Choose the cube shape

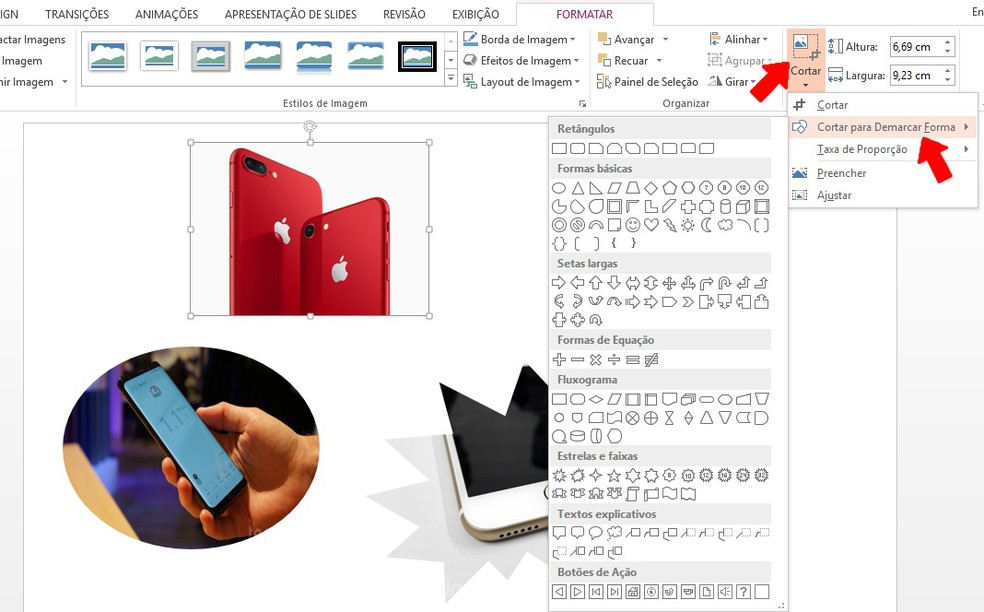pos(743,207)
